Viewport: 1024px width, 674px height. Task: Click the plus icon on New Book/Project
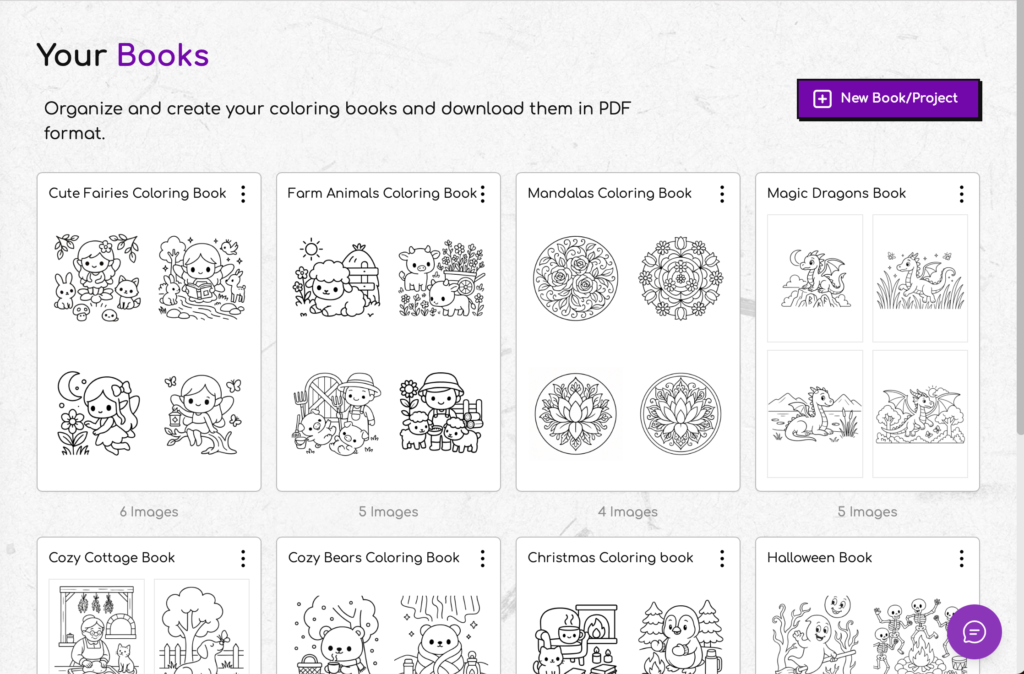[822, 99]
